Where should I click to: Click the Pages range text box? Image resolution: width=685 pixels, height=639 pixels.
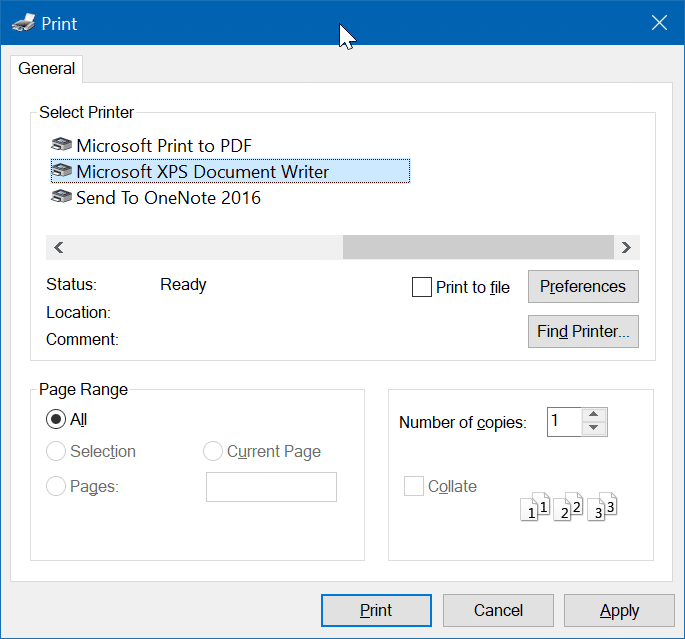pyautogui.click(x=271, y=487)
